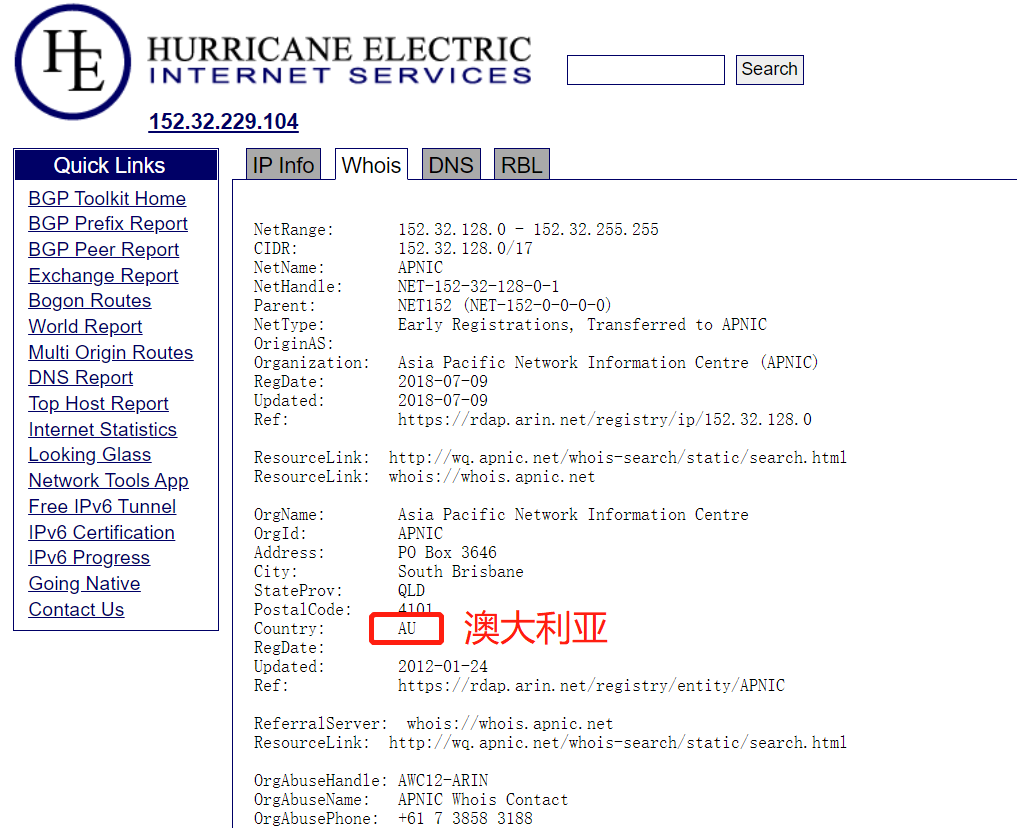Click the Address value PO Box 3646

[x=447, y=552]
